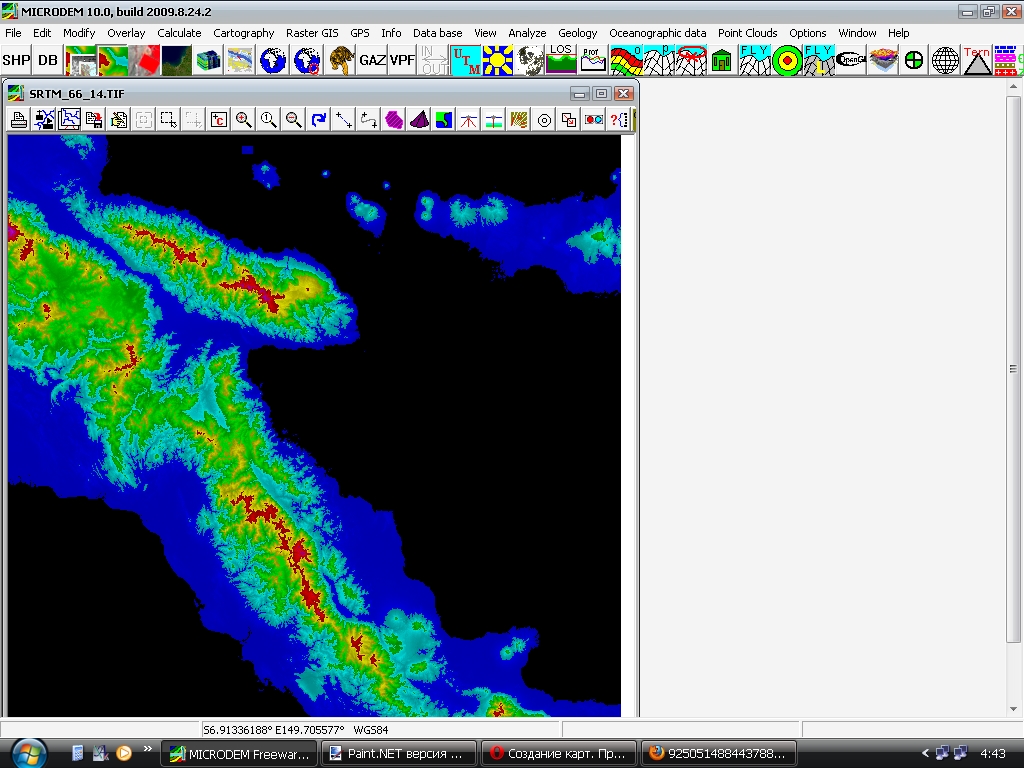Expand the Oceanographic data menu
This screenshot has height=768, width=1024.
point(657,33)
